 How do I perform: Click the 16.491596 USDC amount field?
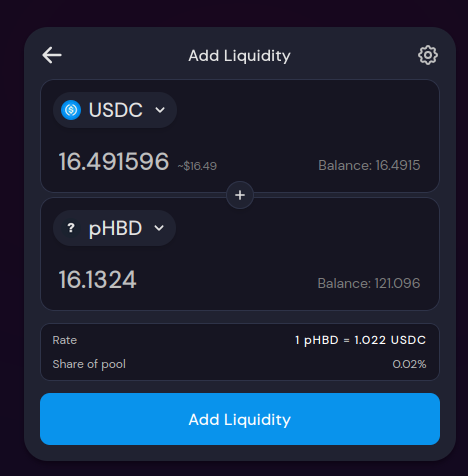click(114, 161)
